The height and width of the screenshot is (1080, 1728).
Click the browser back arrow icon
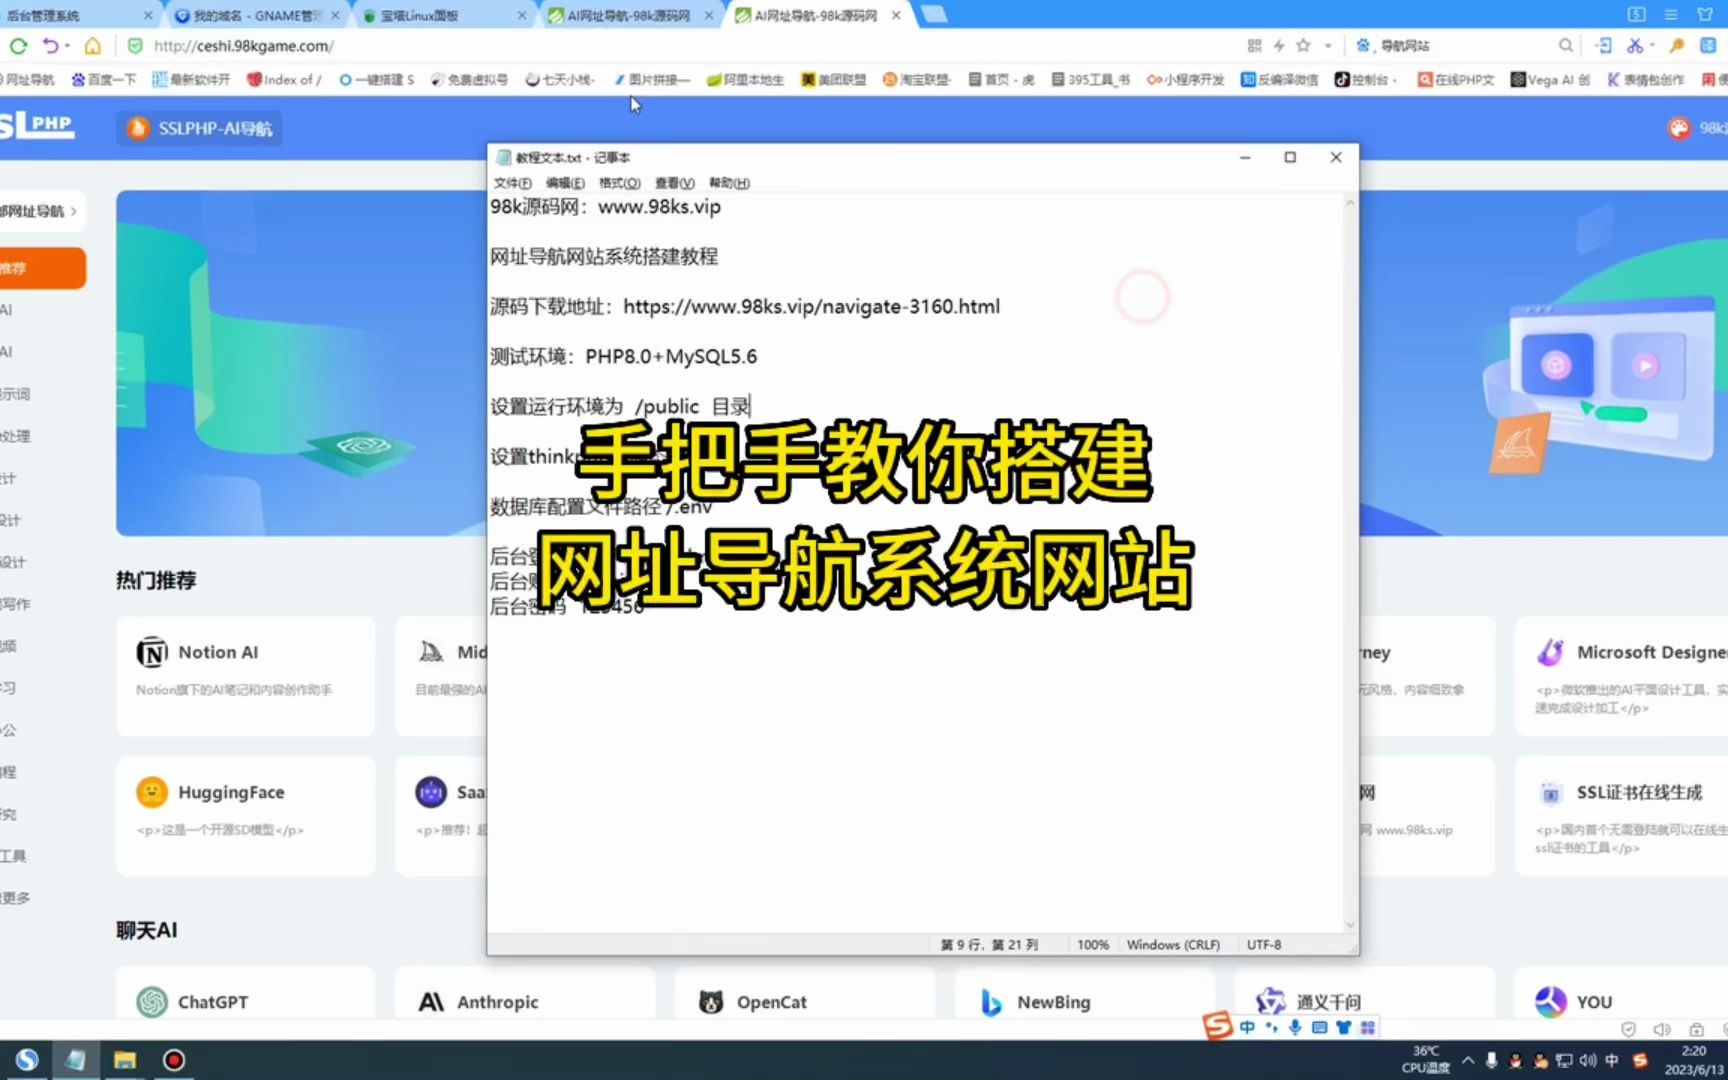tap(50, 45)
